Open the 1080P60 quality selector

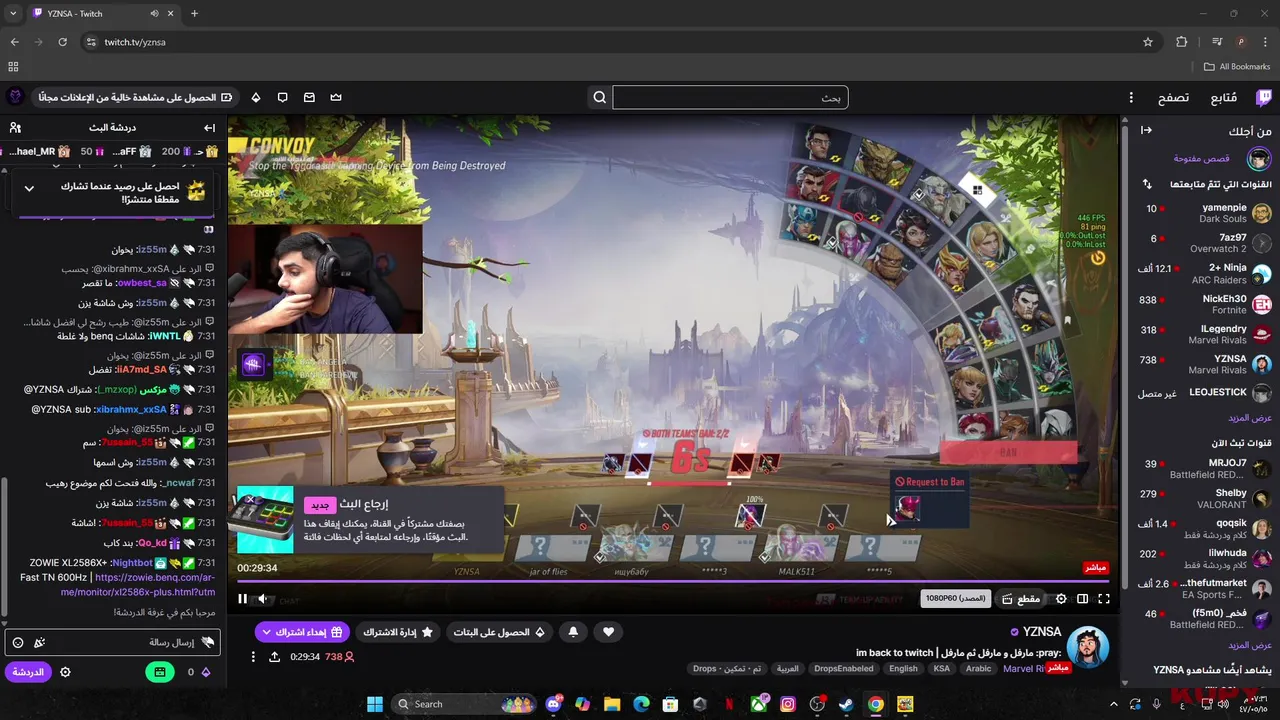tap(956, 599)
